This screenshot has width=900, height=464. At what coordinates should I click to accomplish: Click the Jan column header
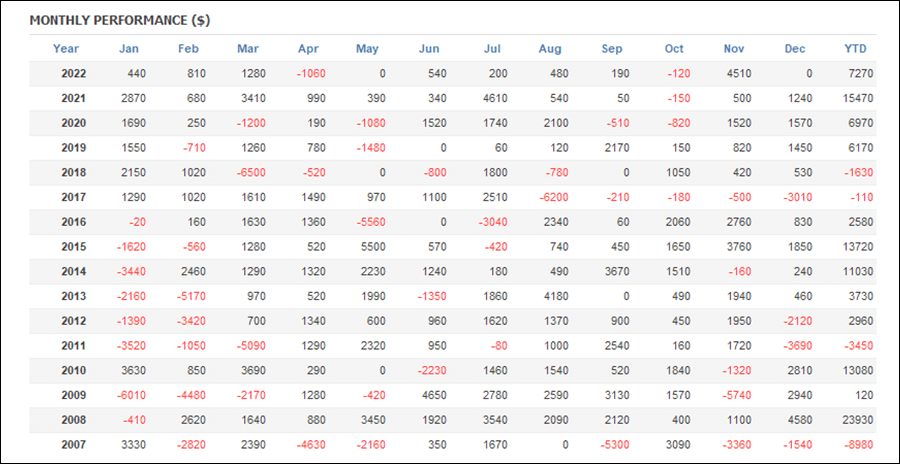pyautogui.click(x=129, y=49)
